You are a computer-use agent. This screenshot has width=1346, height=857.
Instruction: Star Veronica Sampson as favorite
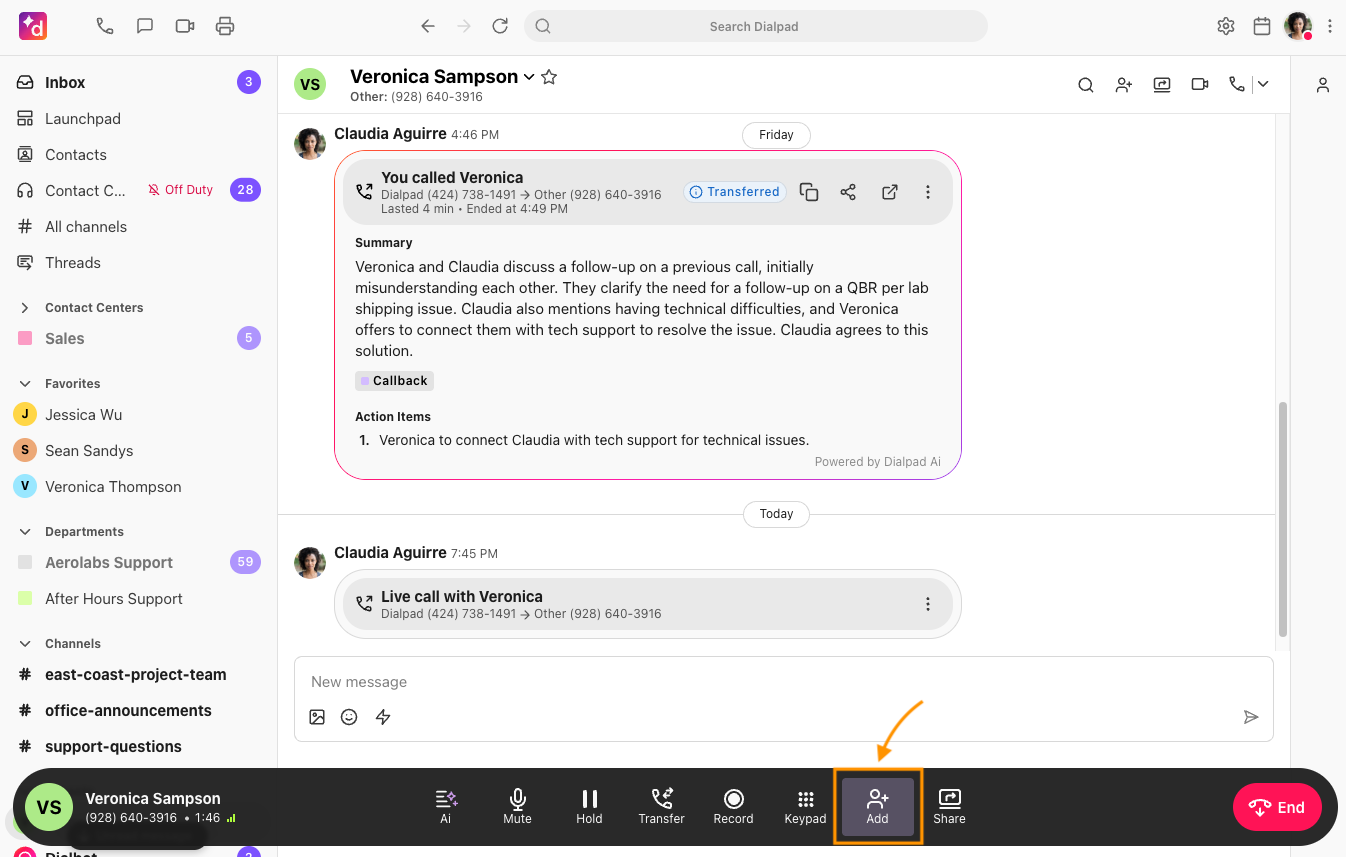pos(549,77)
